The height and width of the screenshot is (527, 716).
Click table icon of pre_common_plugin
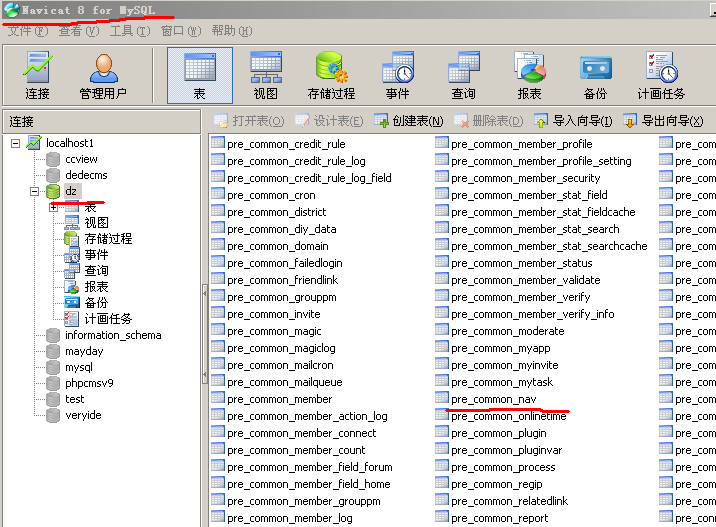[442, 432]
